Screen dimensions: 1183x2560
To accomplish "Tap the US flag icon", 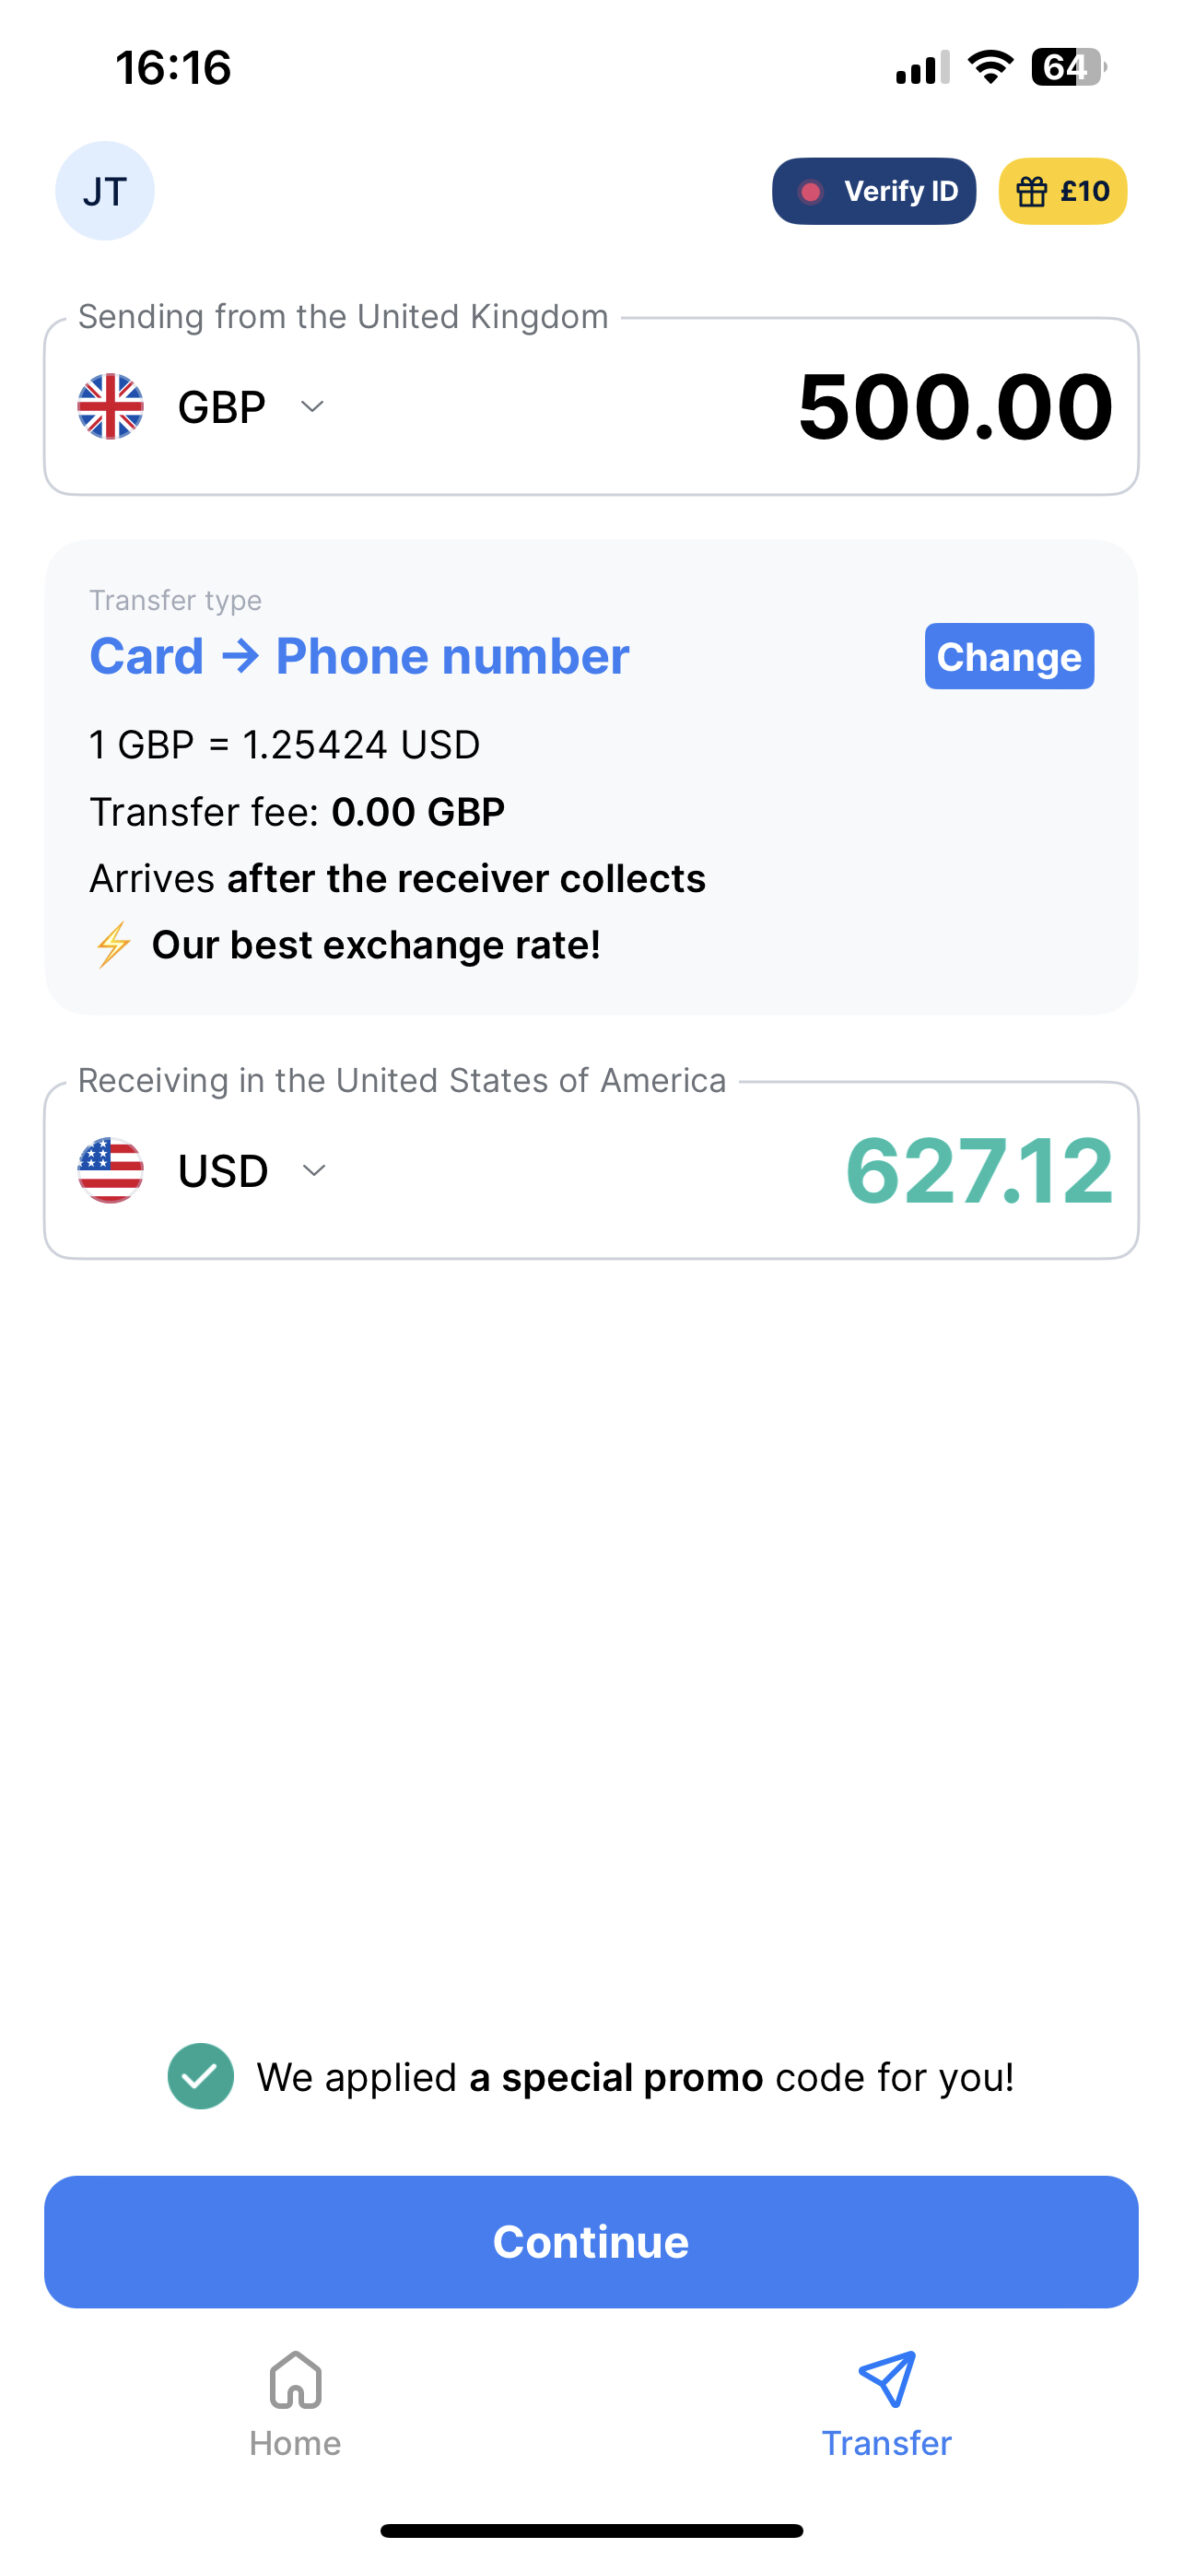I will coord(110,1170).
